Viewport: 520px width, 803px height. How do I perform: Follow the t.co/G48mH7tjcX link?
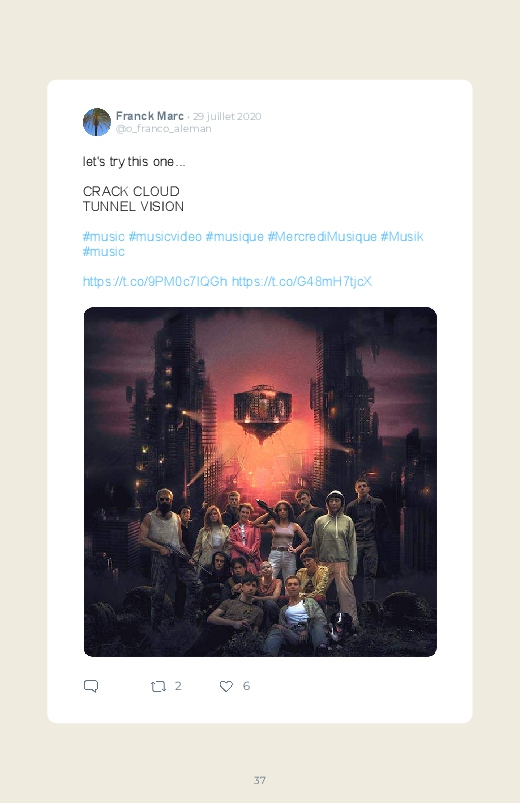302,281
